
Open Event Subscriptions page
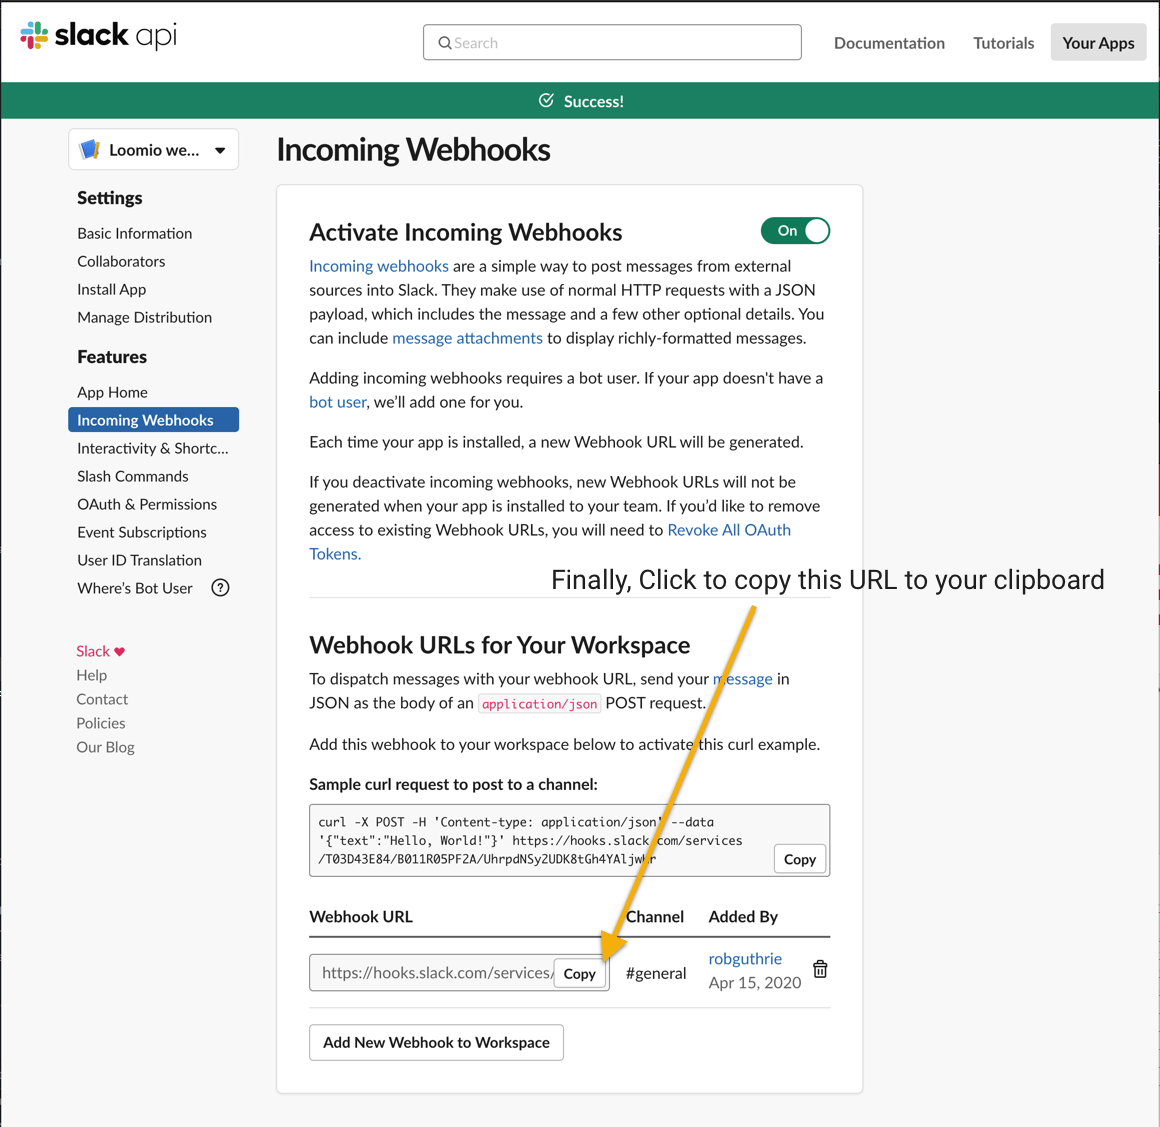(142, 533)
